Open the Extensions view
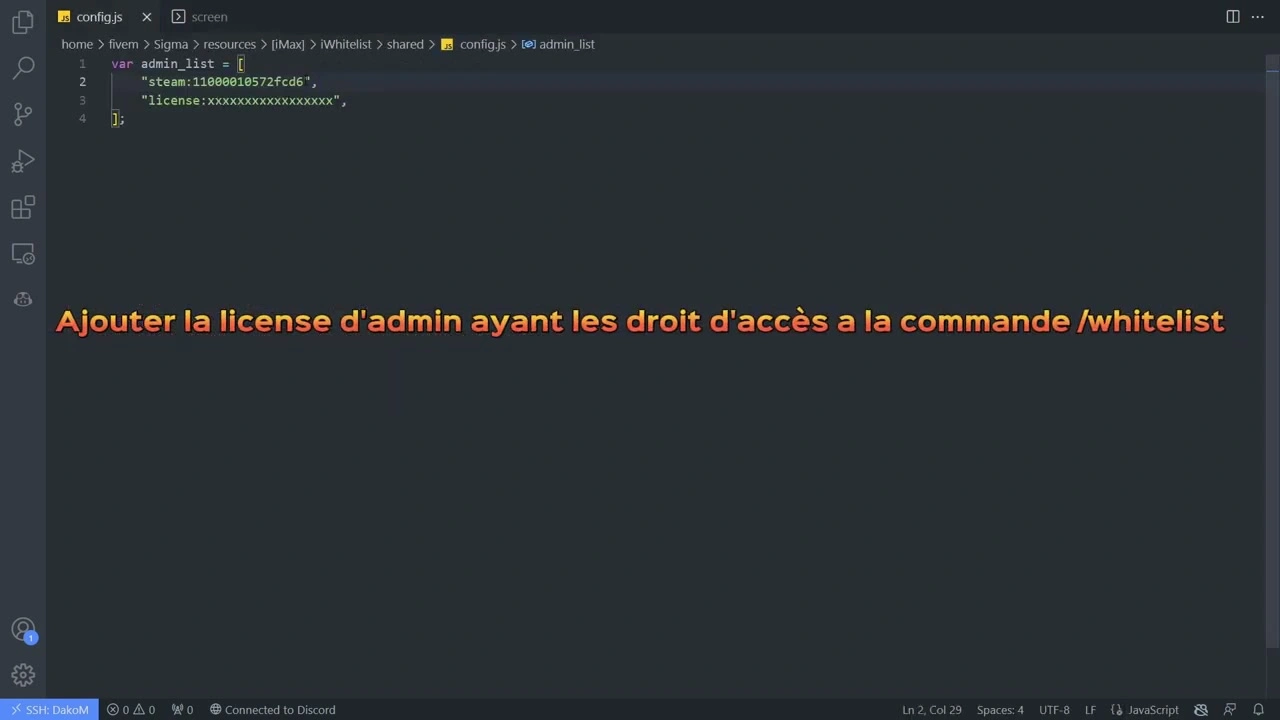 tap(22, 207)
